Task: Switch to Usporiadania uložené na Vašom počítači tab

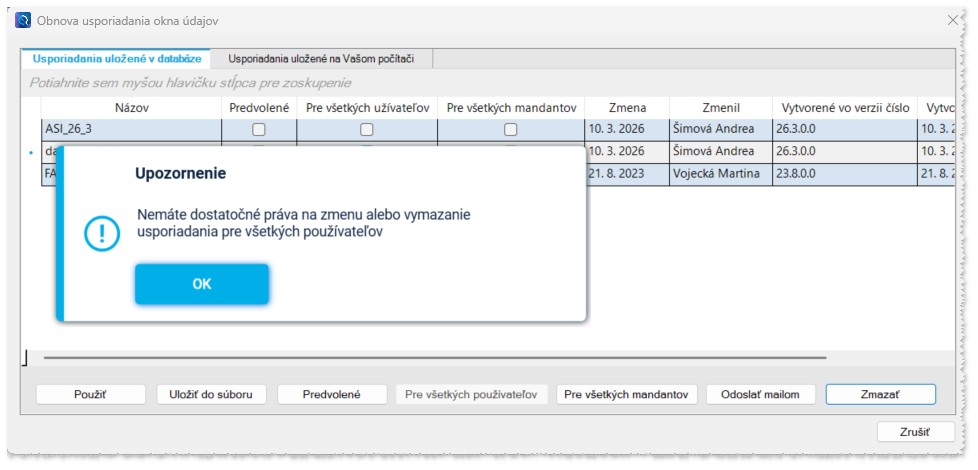Action: coord(323,59)
